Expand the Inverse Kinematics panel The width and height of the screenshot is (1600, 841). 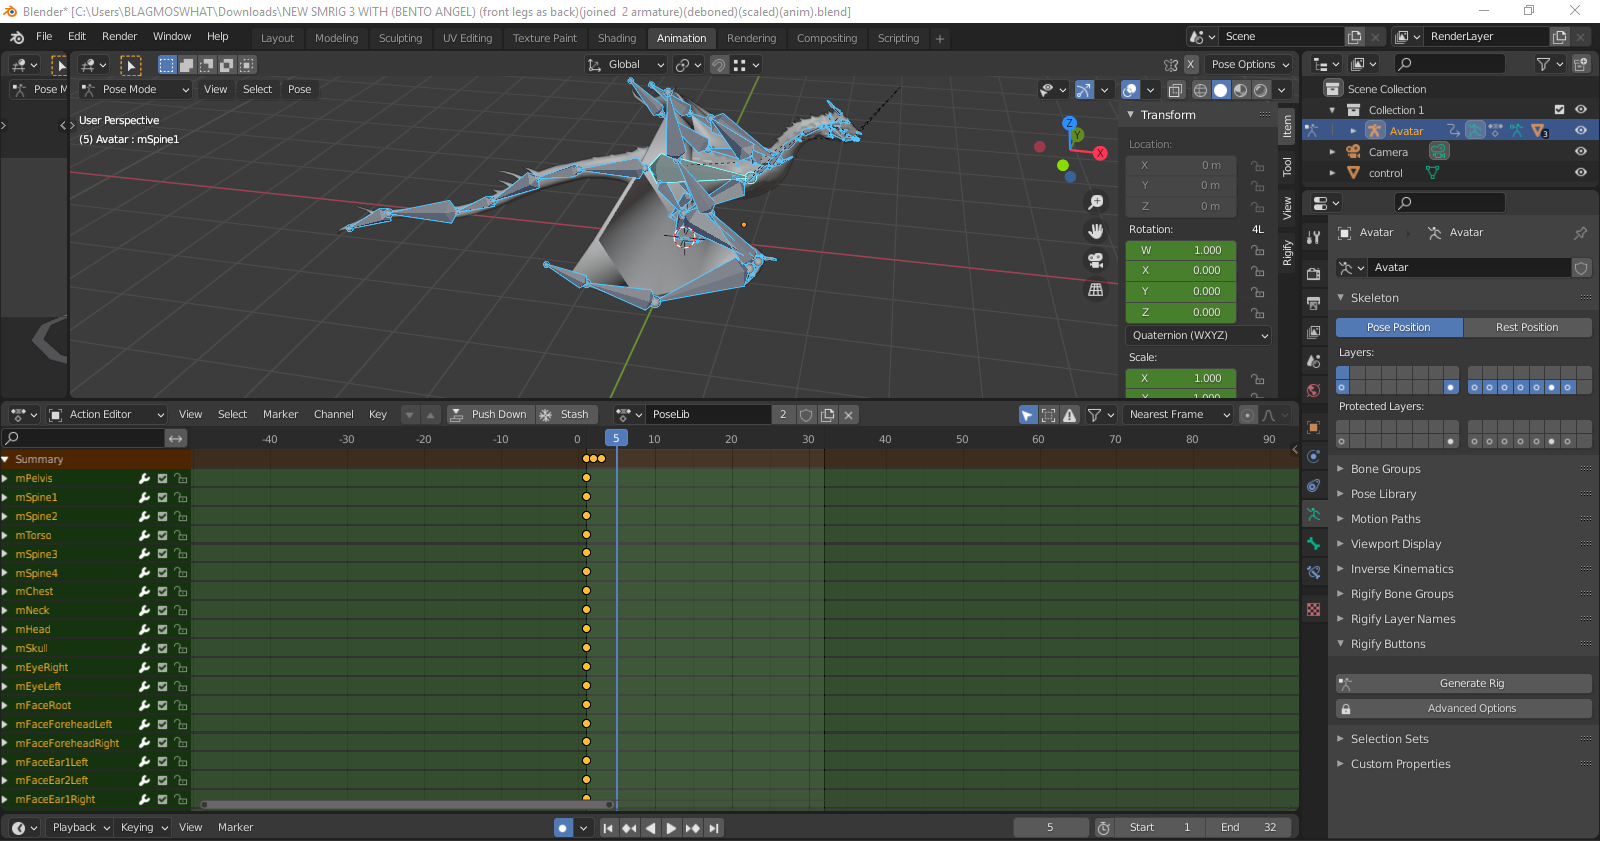1402,569
